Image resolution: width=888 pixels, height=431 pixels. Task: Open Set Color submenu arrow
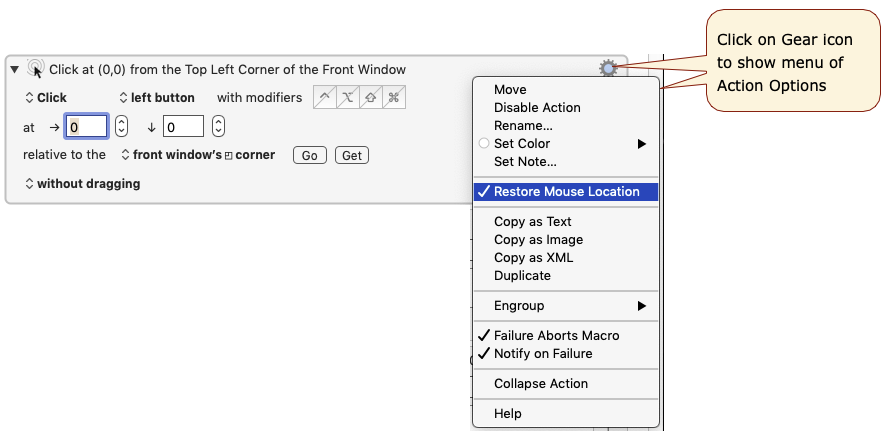pos(642,144)
